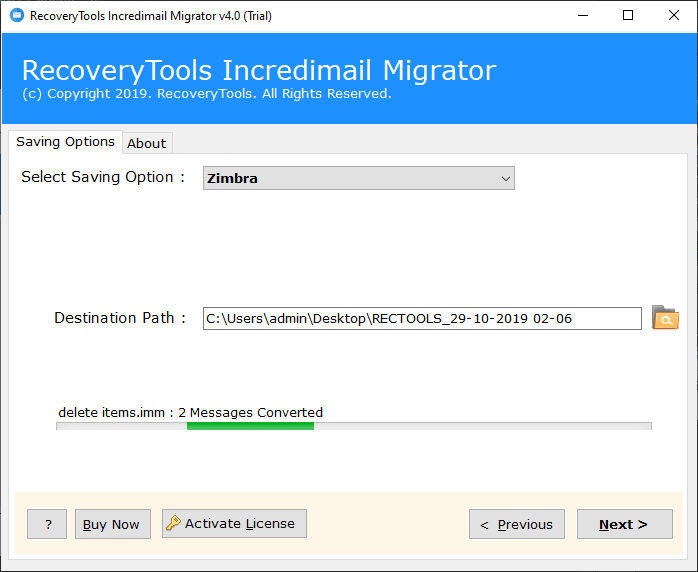698x572 pixels.
Task: Select the Saving Options tab
Action: pos(65,142)
